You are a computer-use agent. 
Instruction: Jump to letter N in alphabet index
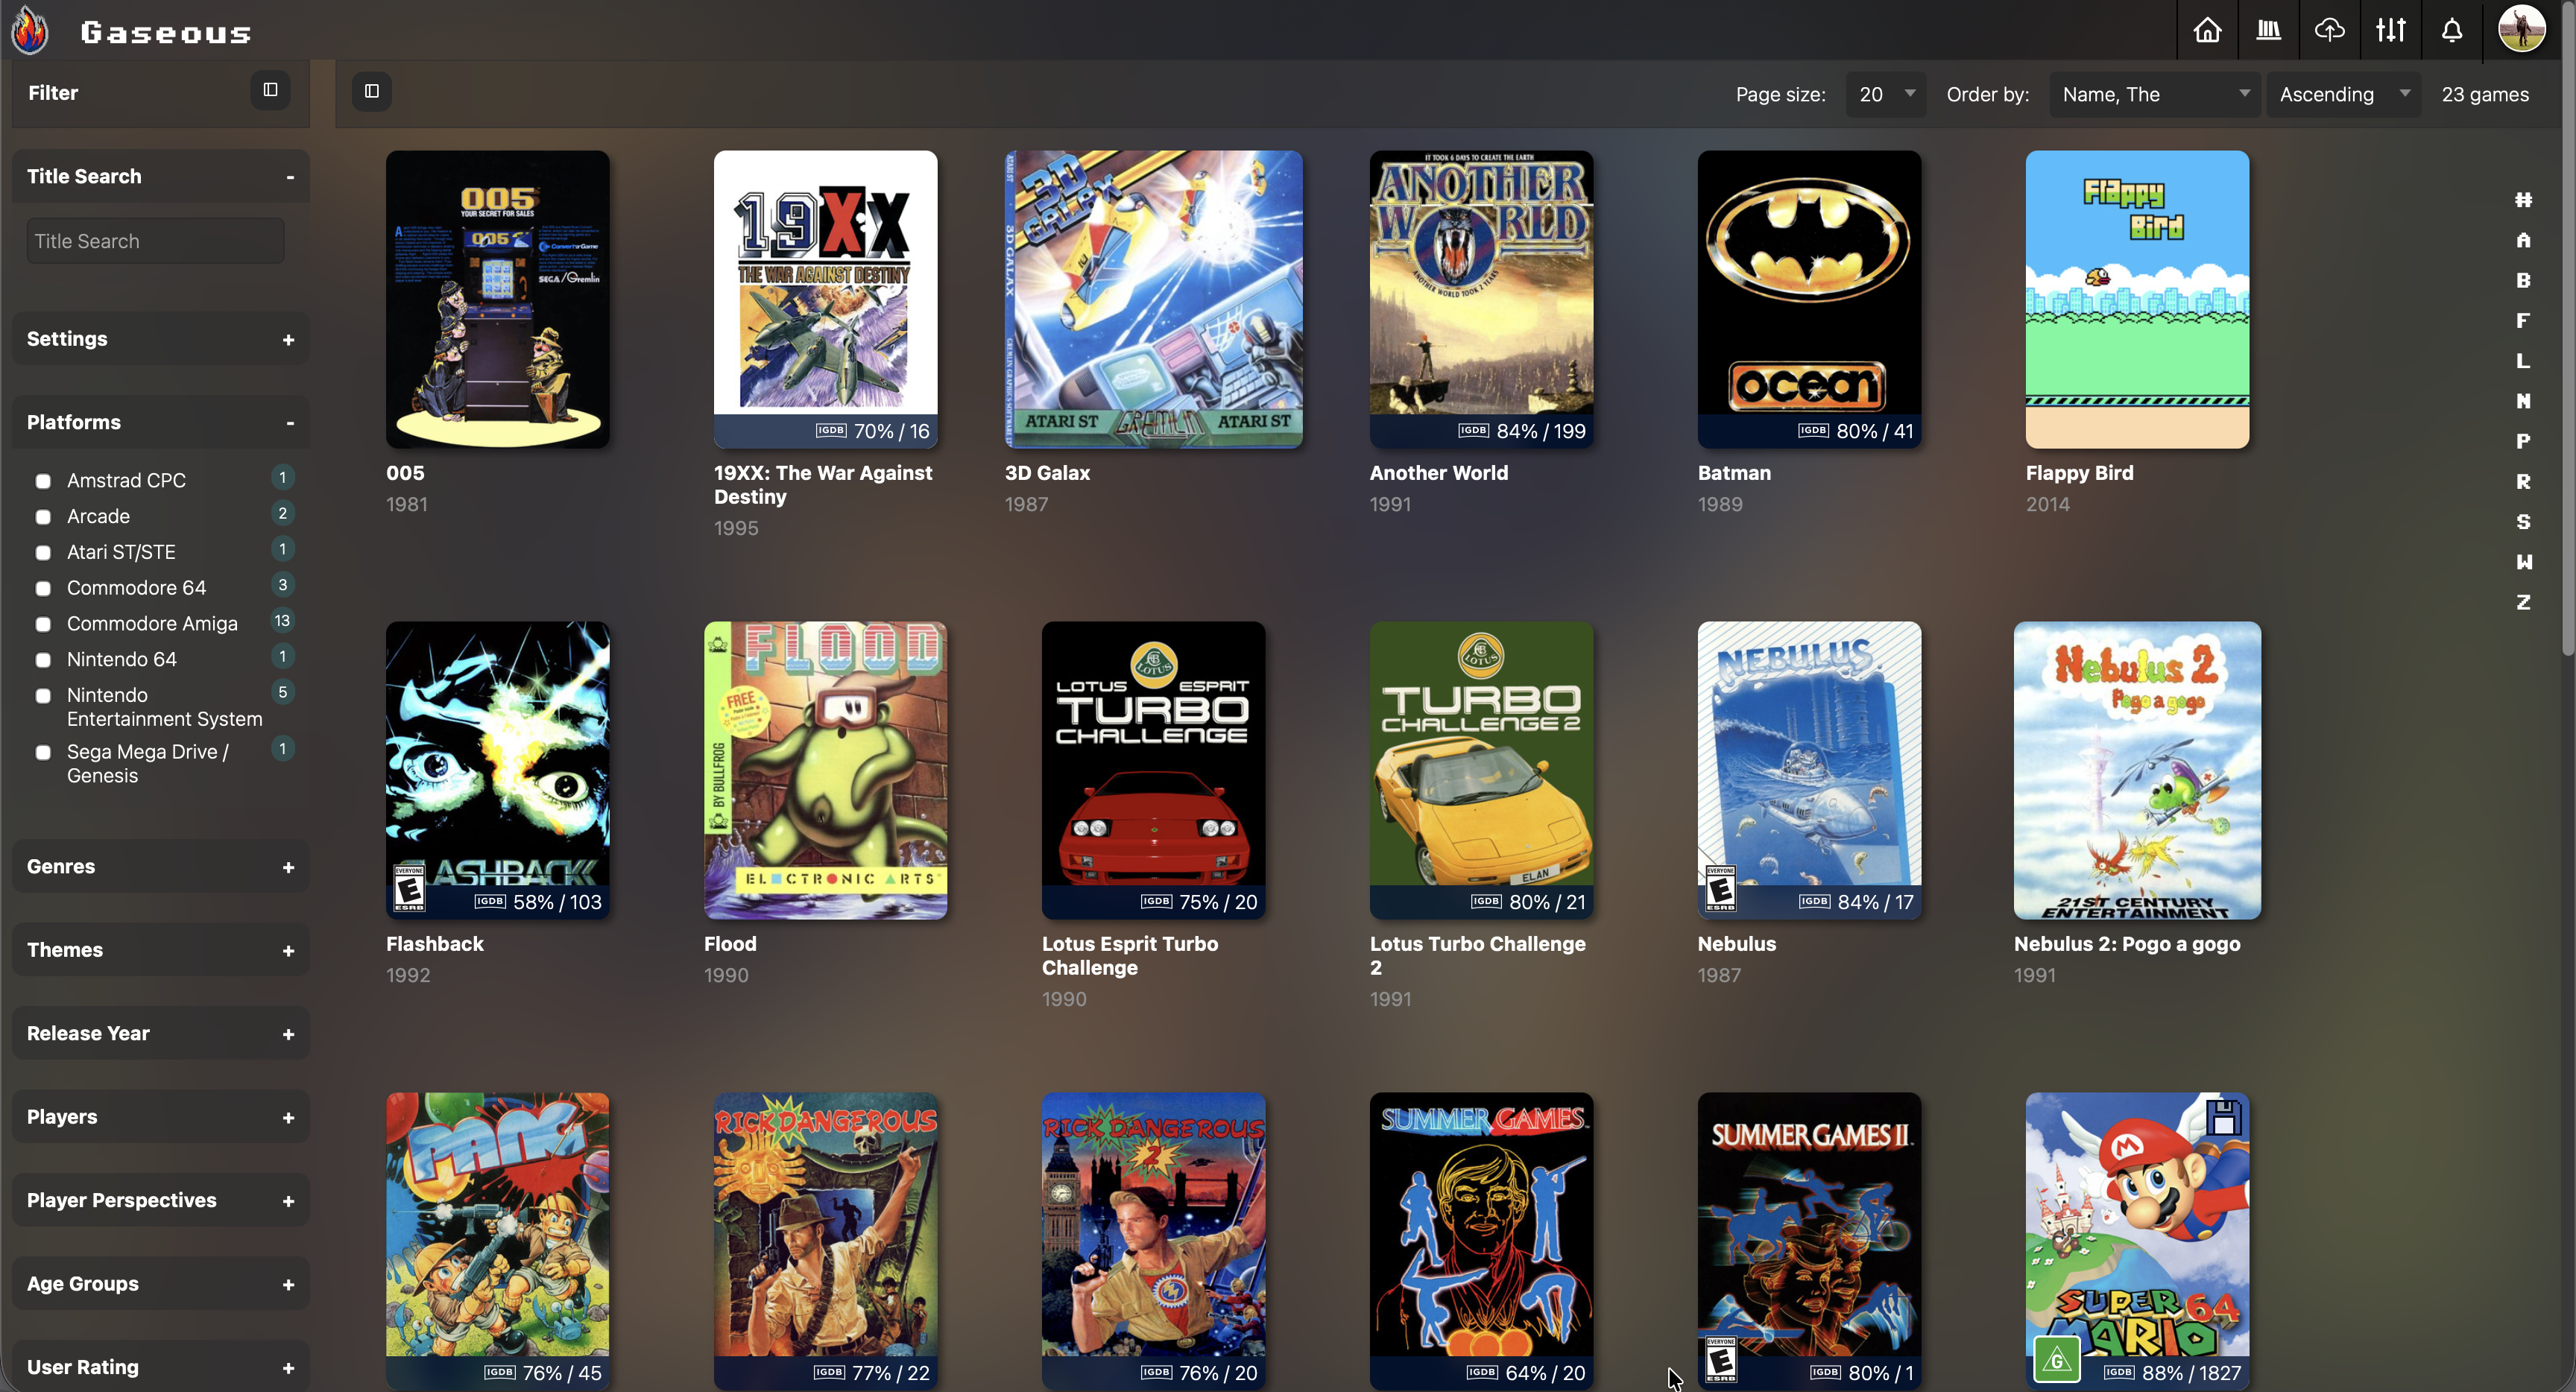coord(2523,401)
